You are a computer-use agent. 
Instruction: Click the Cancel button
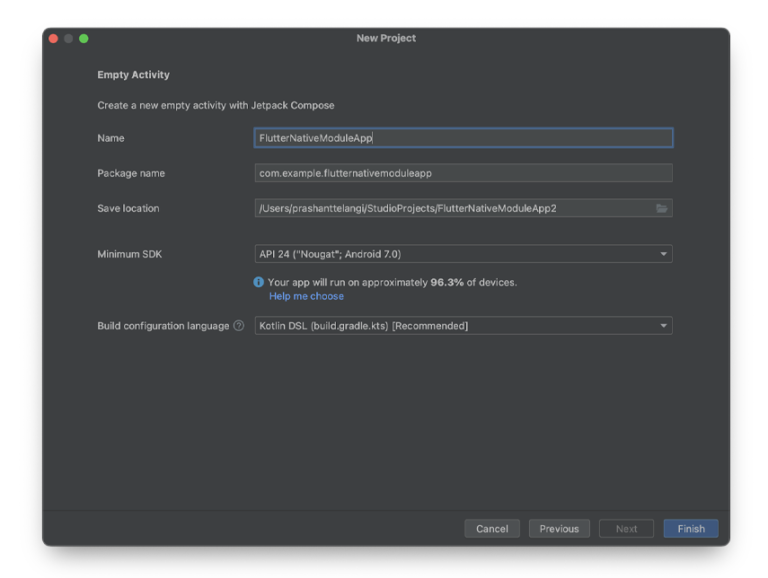tap(492, 529)
